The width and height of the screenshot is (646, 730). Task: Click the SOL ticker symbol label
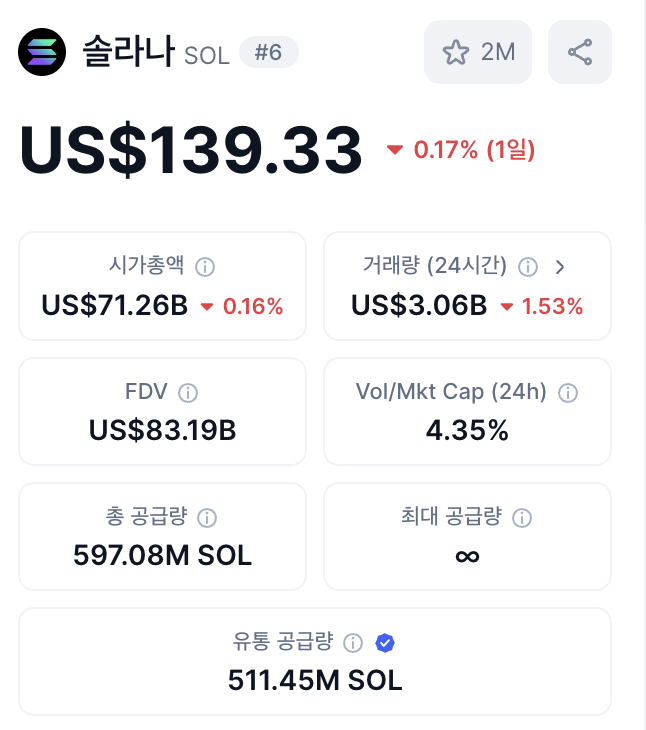pyautogui.click(x=207, y=56)
